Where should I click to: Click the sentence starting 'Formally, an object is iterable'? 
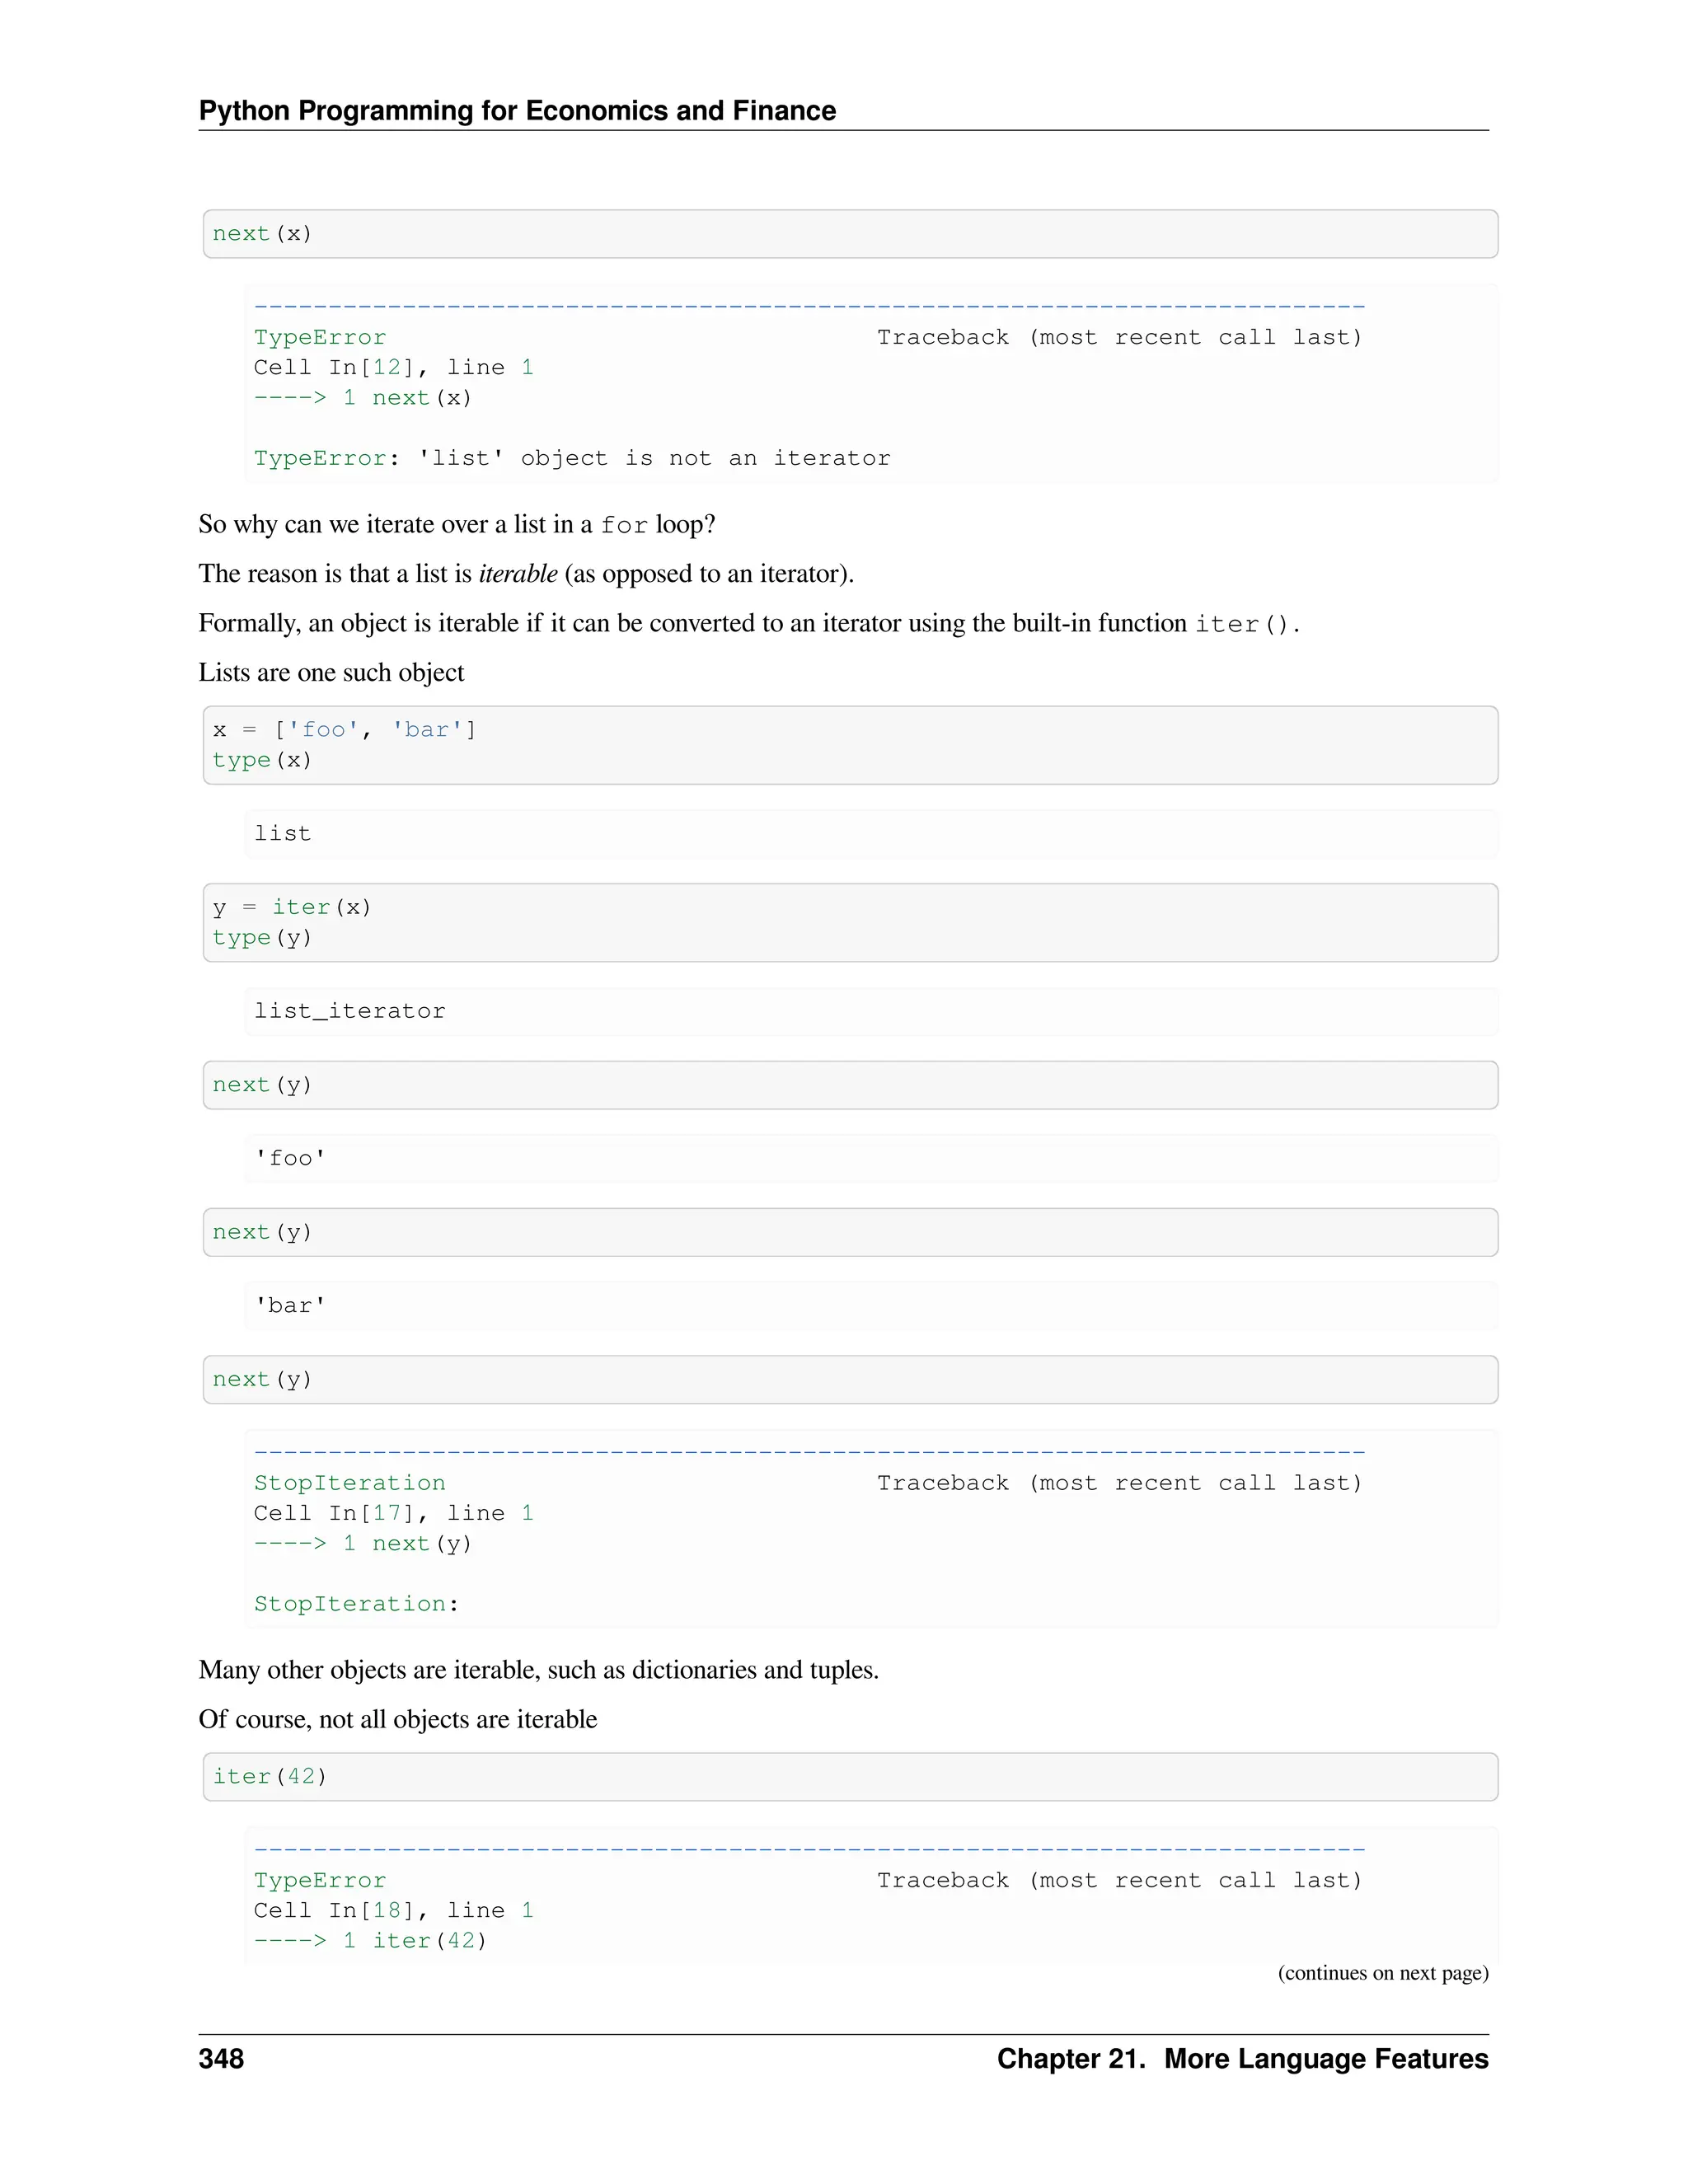(x=749, y=623)
